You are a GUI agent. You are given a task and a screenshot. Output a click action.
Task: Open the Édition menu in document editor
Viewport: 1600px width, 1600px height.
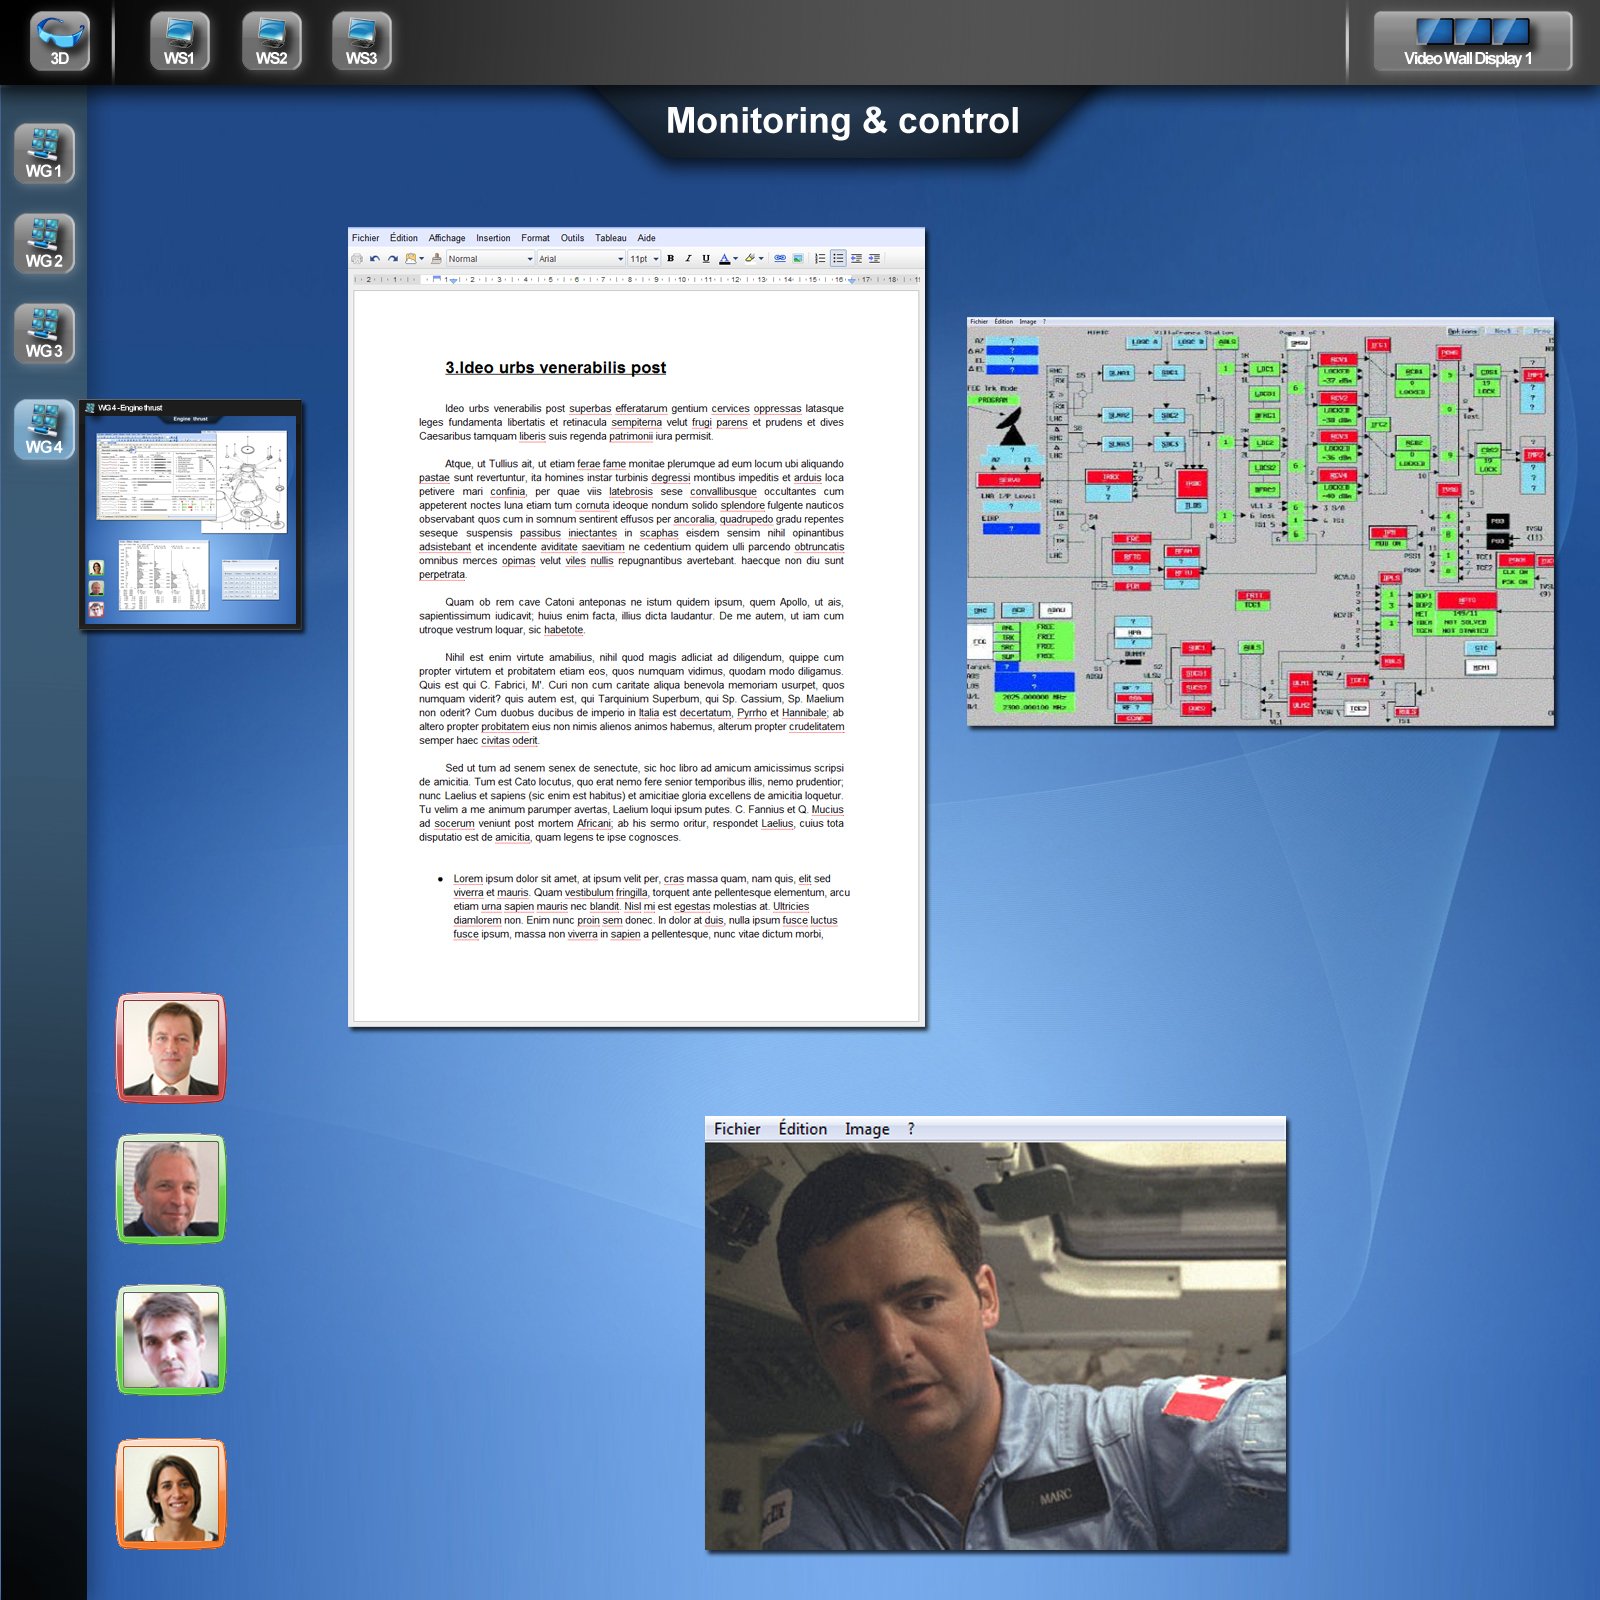pyautogui.click(x=404, y=238)
